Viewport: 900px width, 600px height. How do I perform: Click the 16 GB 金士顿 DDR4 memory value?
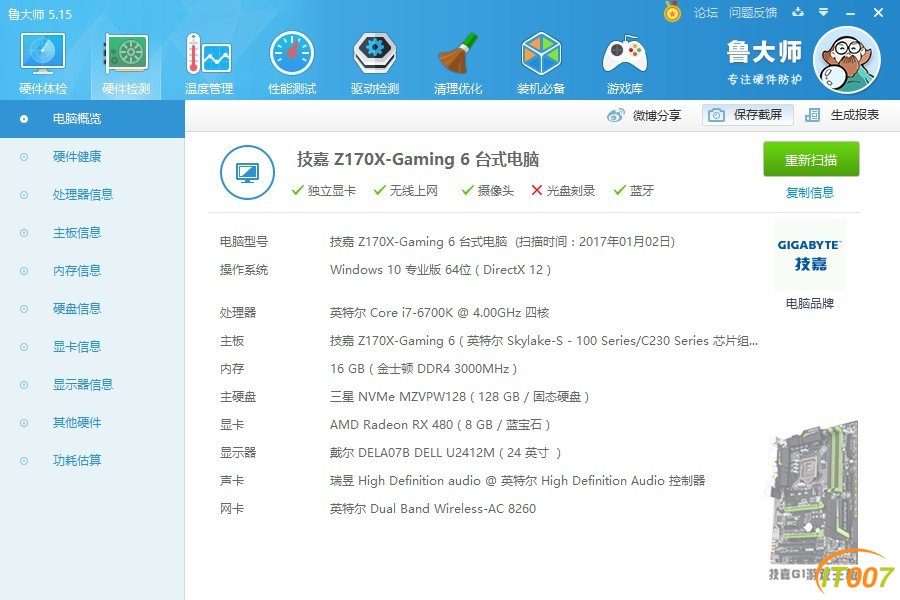pyautogui.click(x=424, y=369)
